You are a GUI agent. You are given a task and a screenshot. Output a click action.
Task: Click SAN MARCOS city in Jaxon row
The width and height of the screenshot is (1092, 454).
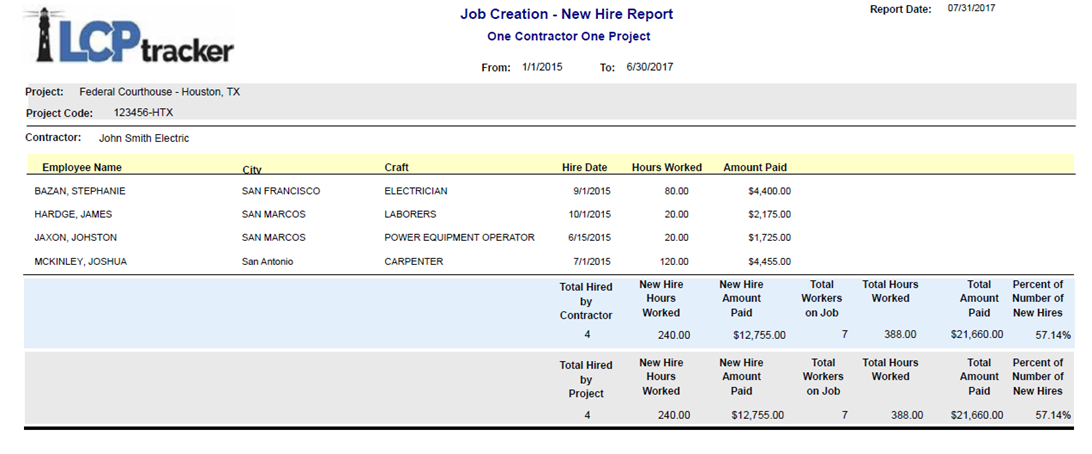pyautogui.click(x=274, y=237)
